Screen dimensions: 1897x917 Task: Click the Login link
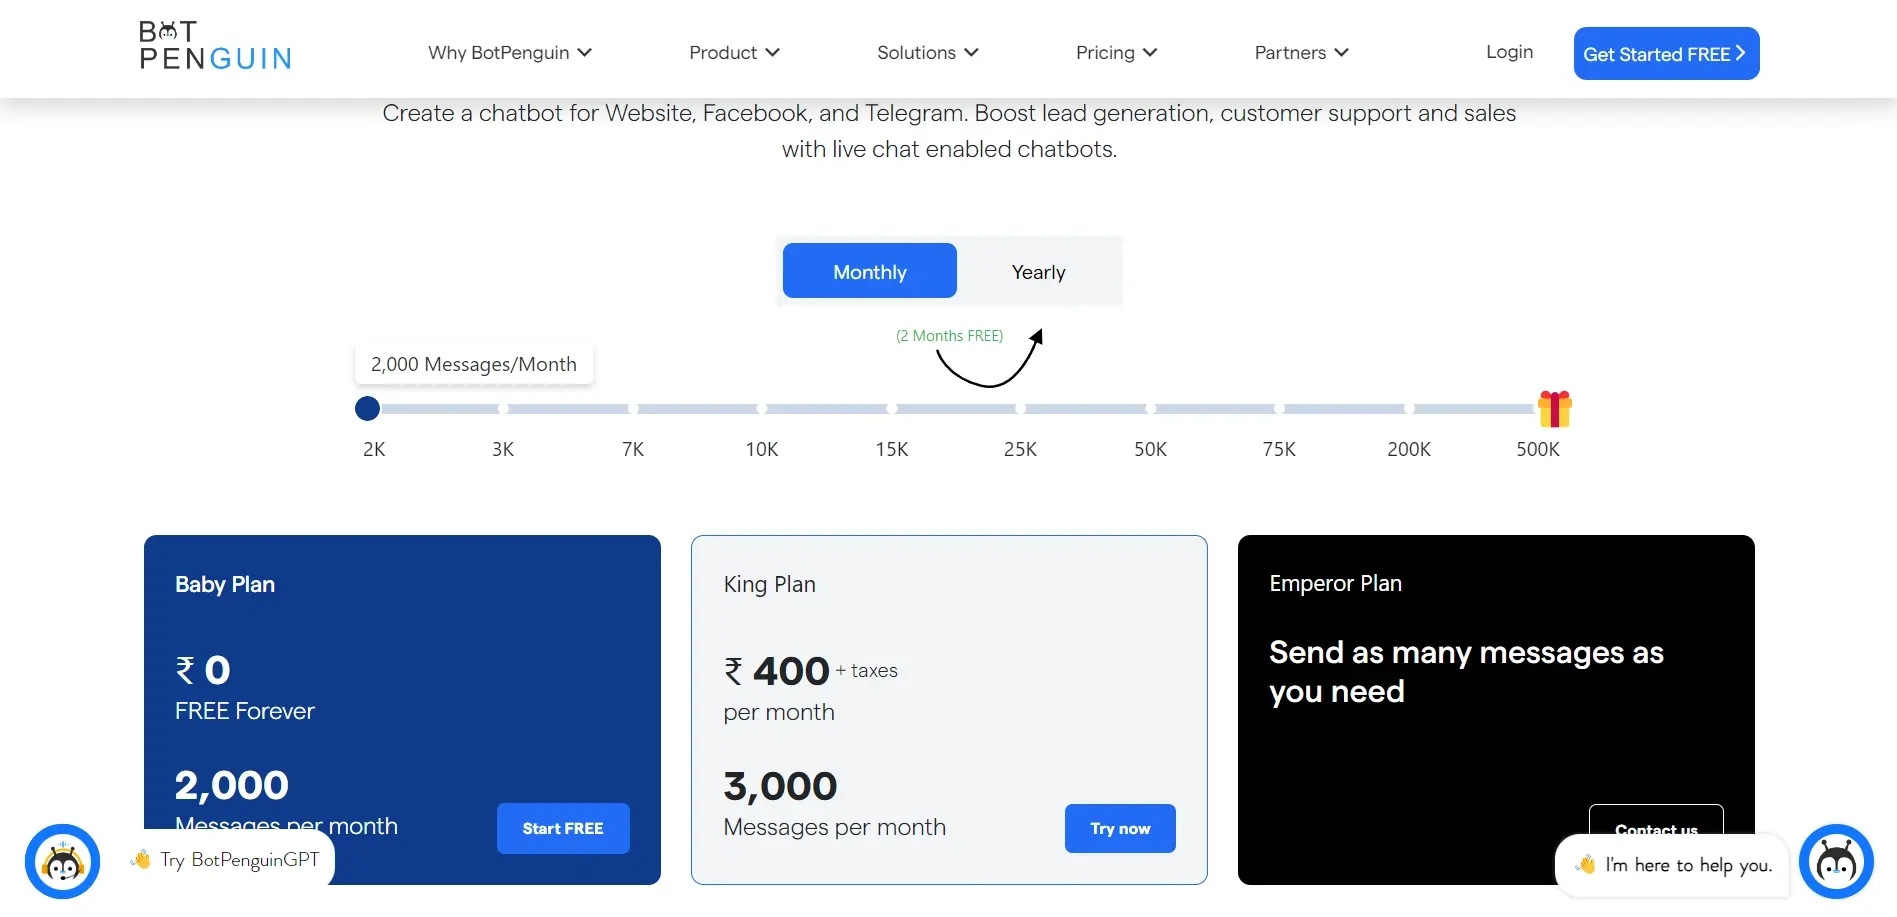(1509, 52)
